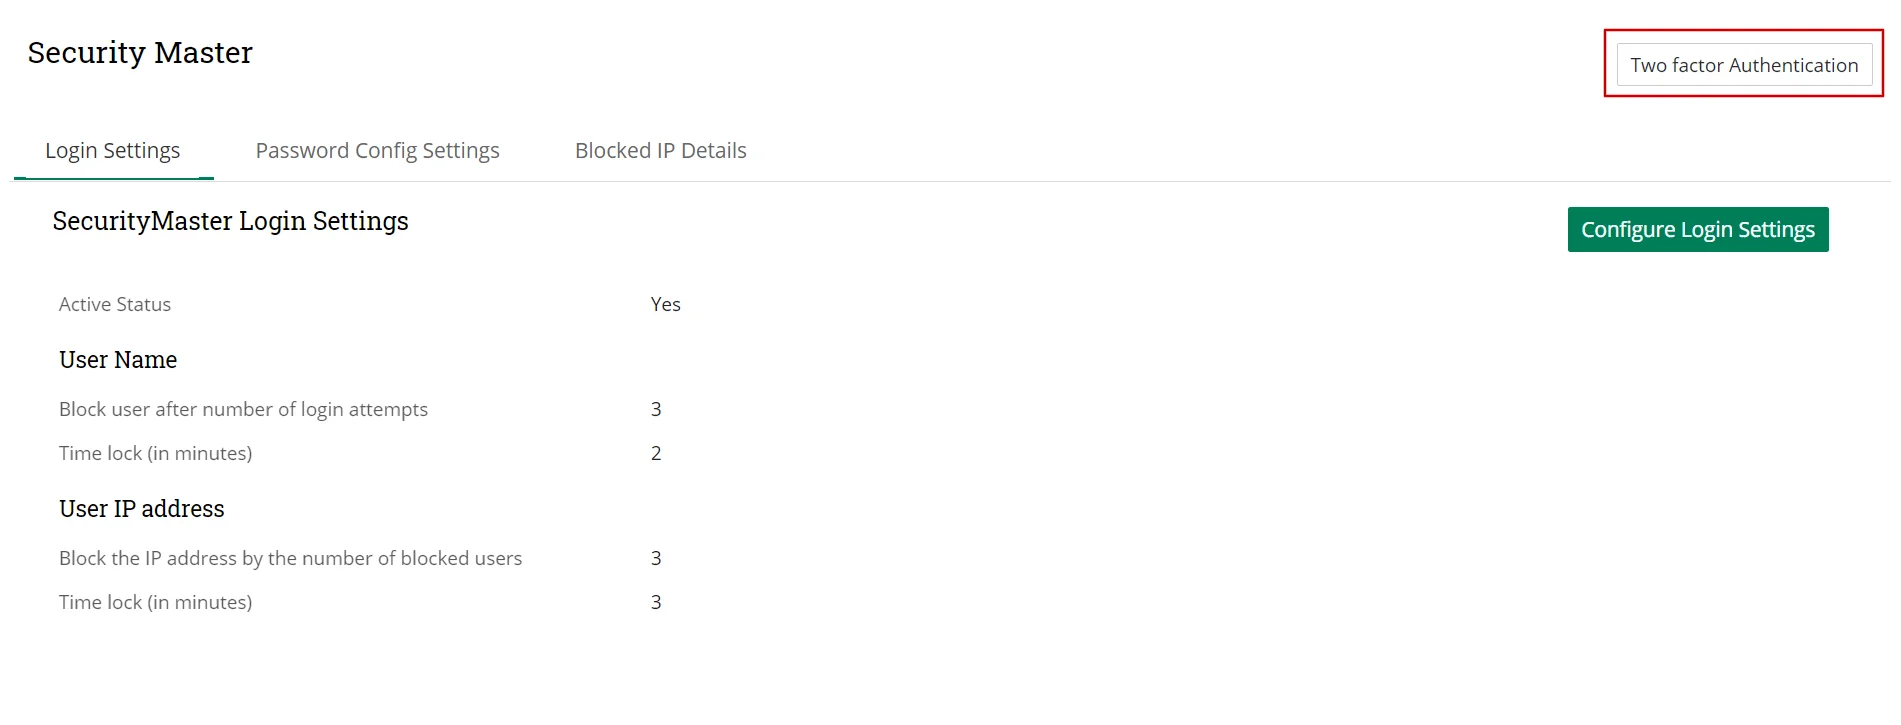1901x725 pixels.
Task: Click Time lock label under User IP address
Action: click(x=155, y=601)
